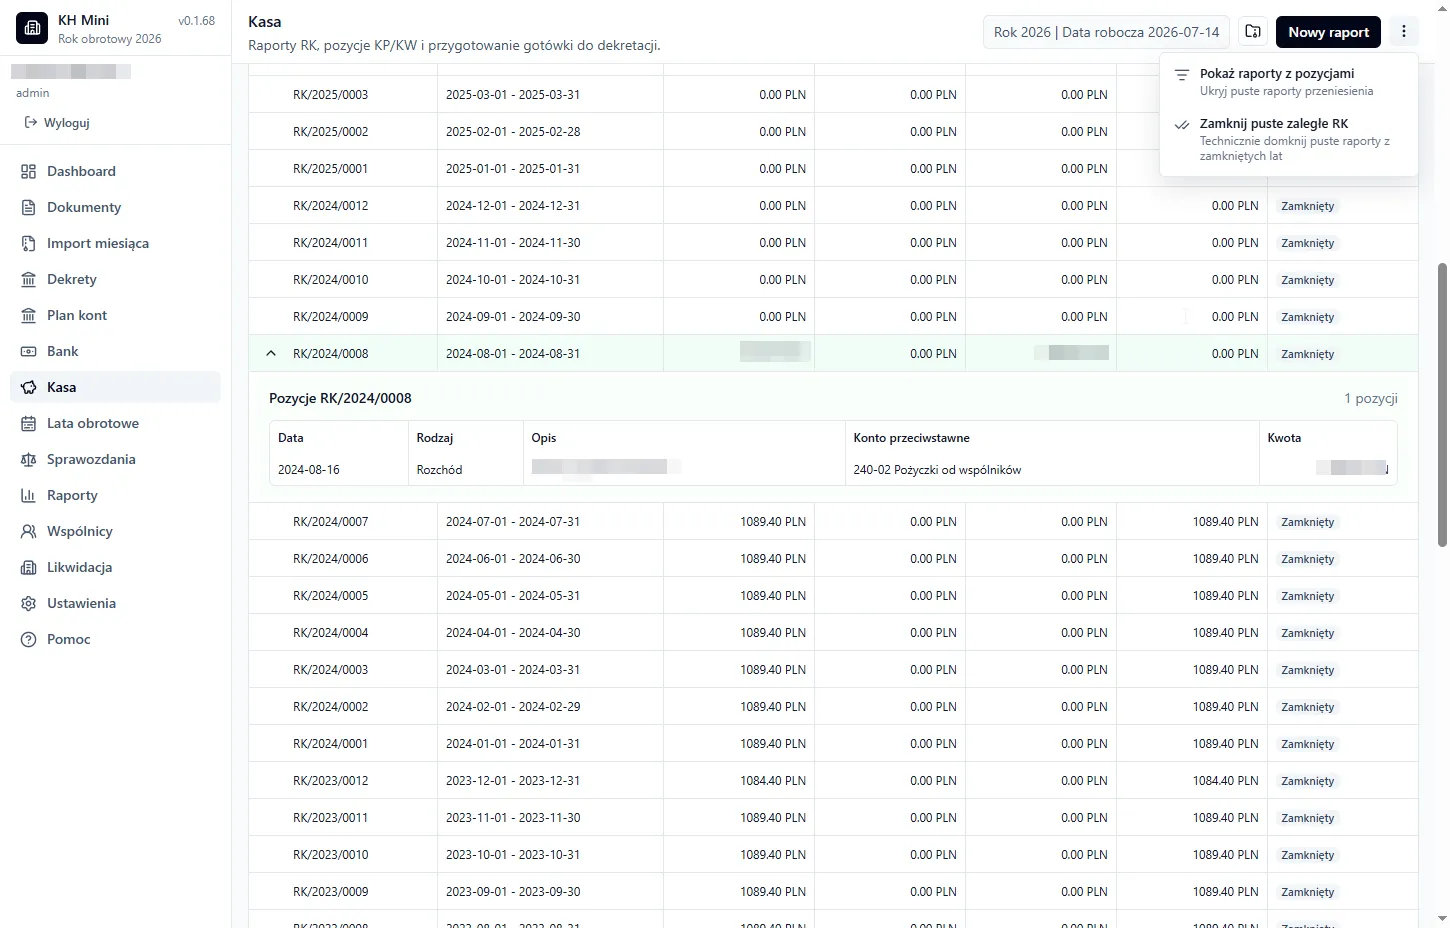Click report RK/2024/0005
Image resolution: width=1450 pixels, height=928 pixels.
coord(330,595)
